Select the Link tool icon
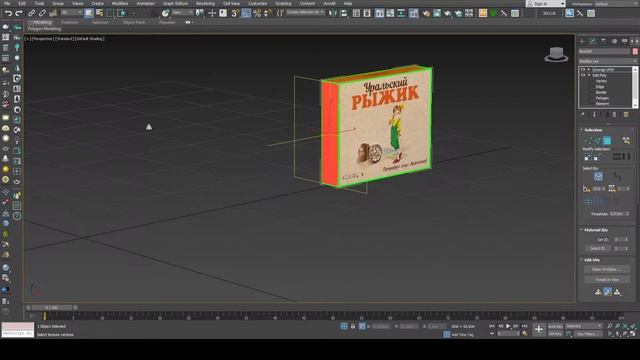Image resolution: width=640 pixels, height=360 pixels. point(31,13)
